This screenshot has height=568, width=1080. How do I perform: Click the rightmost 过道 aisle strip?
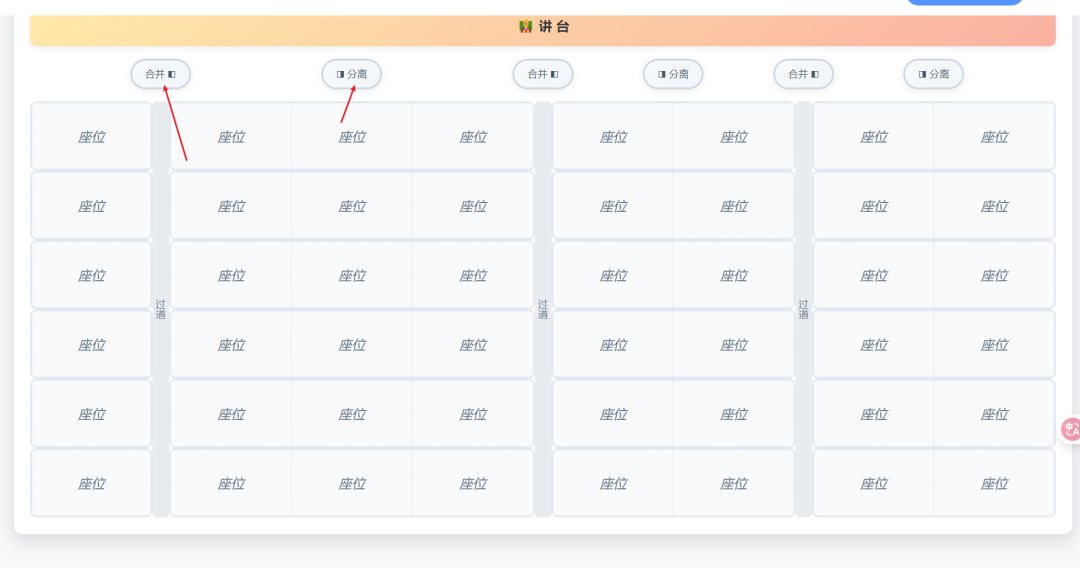tap(803, 309)
